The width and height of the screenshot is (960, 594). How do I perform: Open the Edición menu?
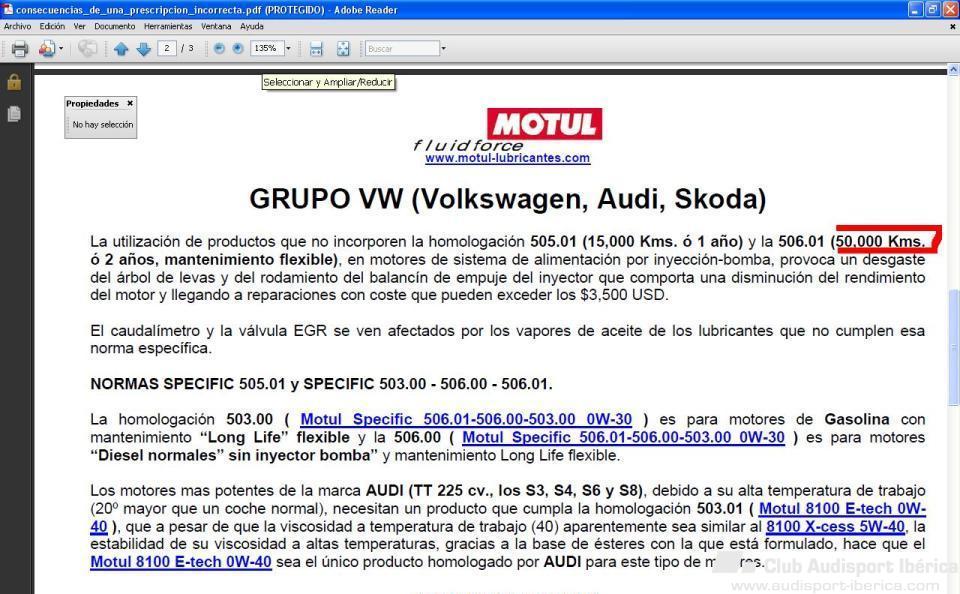[x=52, y=26]
